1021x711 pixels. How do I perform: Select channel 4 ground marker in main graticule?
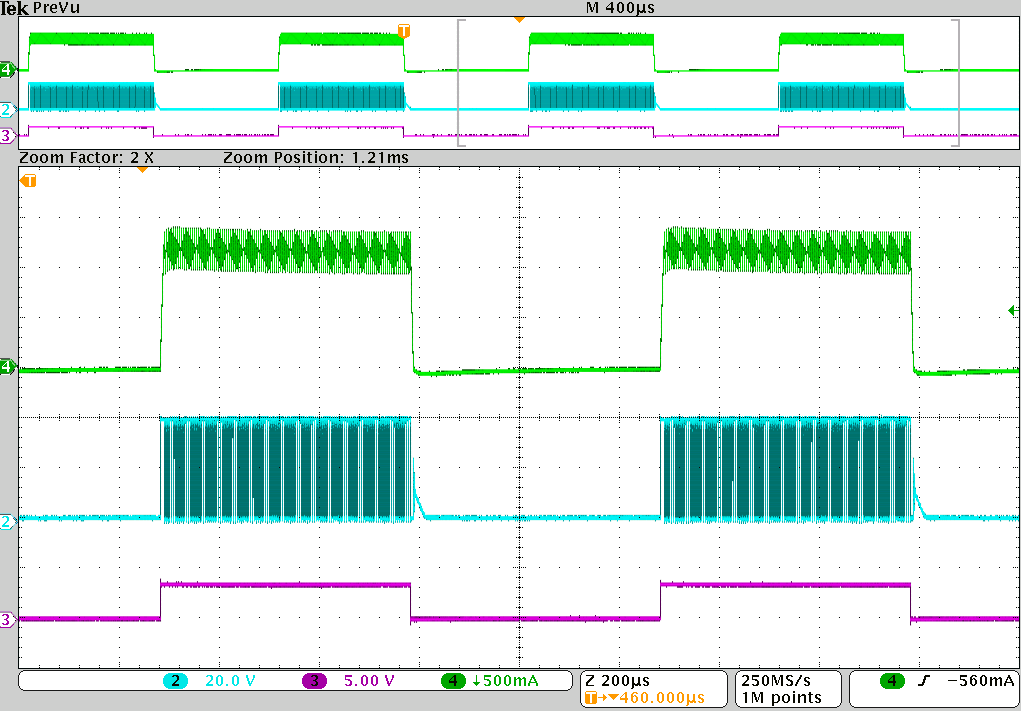pos(8,367)
